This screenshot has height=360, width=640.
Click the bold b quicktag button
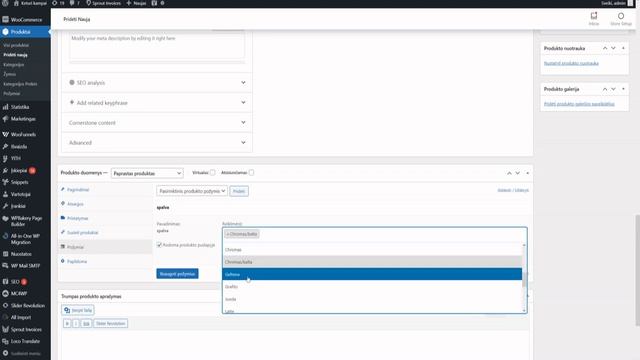point(67,324)
